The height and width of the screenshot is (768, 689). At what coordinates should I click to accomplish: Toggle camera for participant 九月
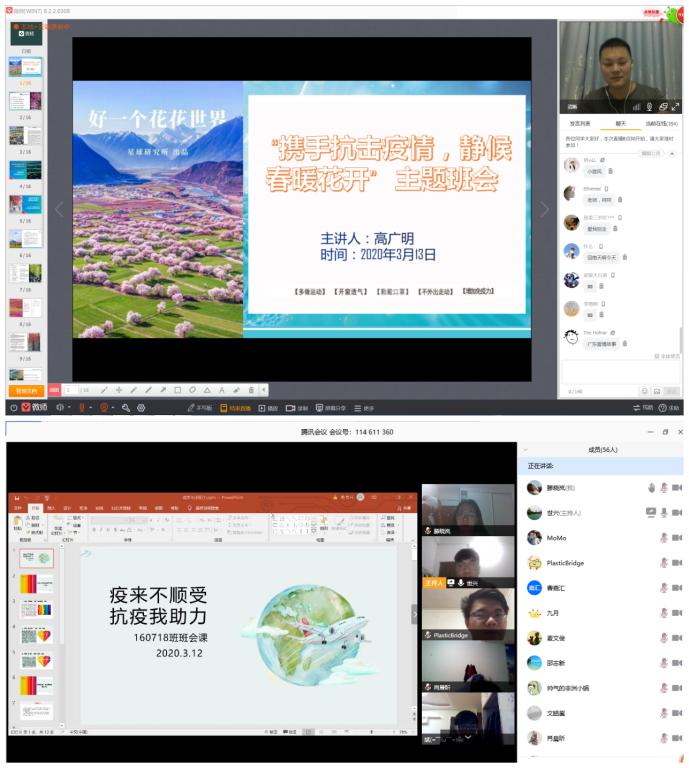point(677,613)
